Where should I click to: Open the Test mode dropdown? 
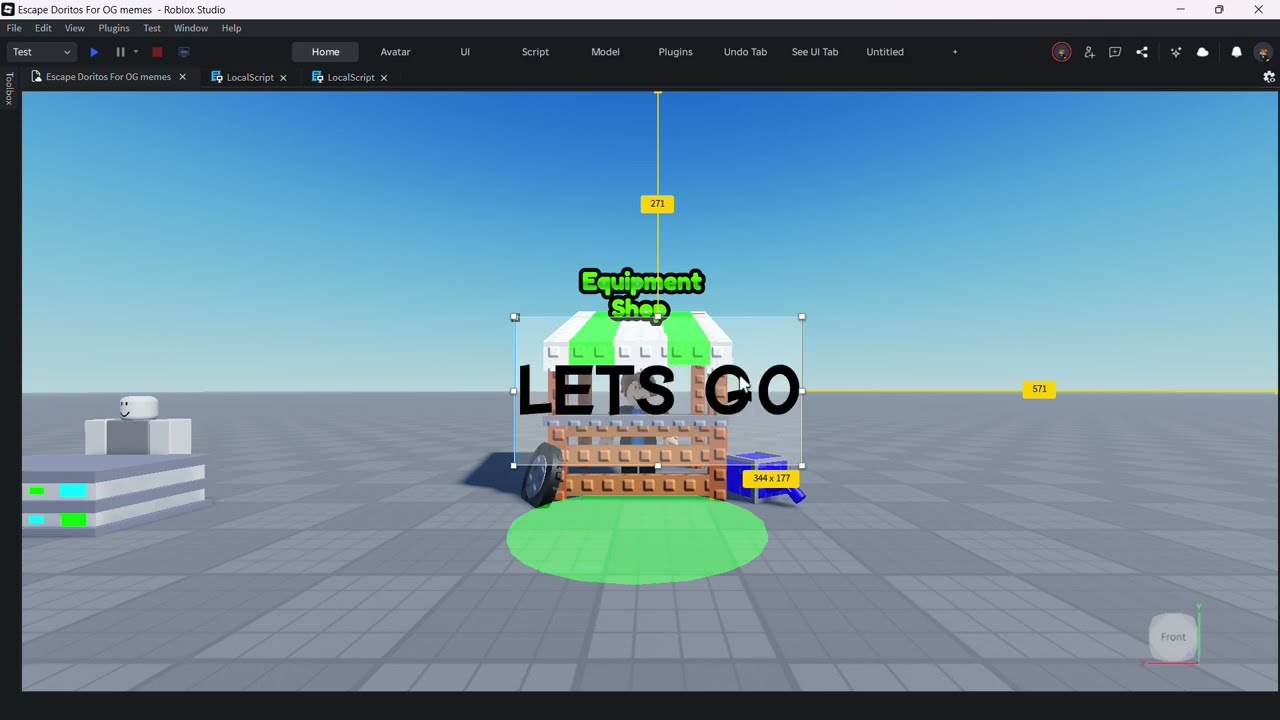[x=42, y=52]
